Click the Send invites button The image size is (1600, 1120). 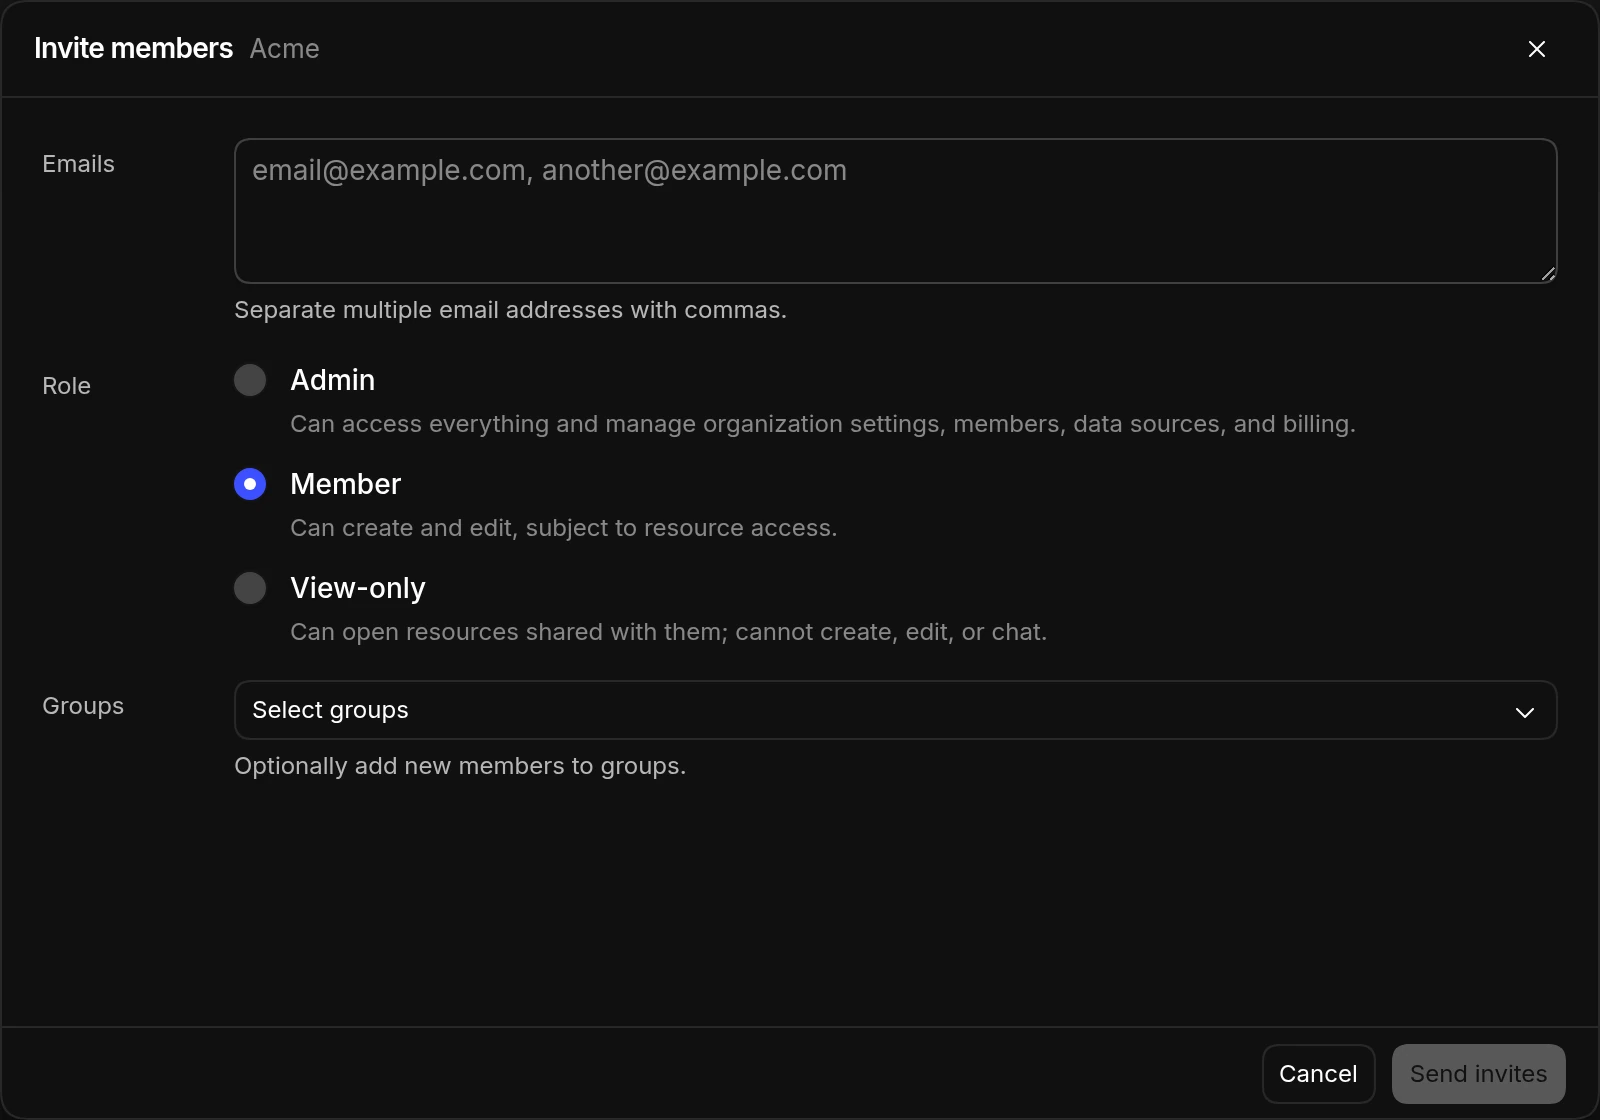[1478, 1074]
